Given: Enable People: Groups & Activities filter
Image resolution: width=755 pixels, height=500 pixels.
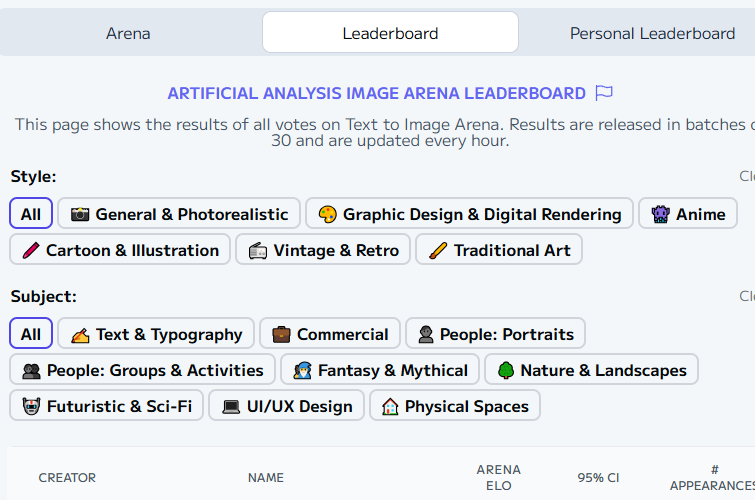Looking at the screenshot, I should tap(143, 370).
